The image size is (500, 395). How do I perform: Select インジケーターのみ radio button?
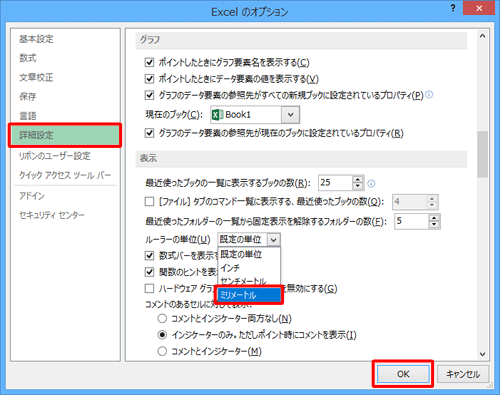[x=162, y=335]
